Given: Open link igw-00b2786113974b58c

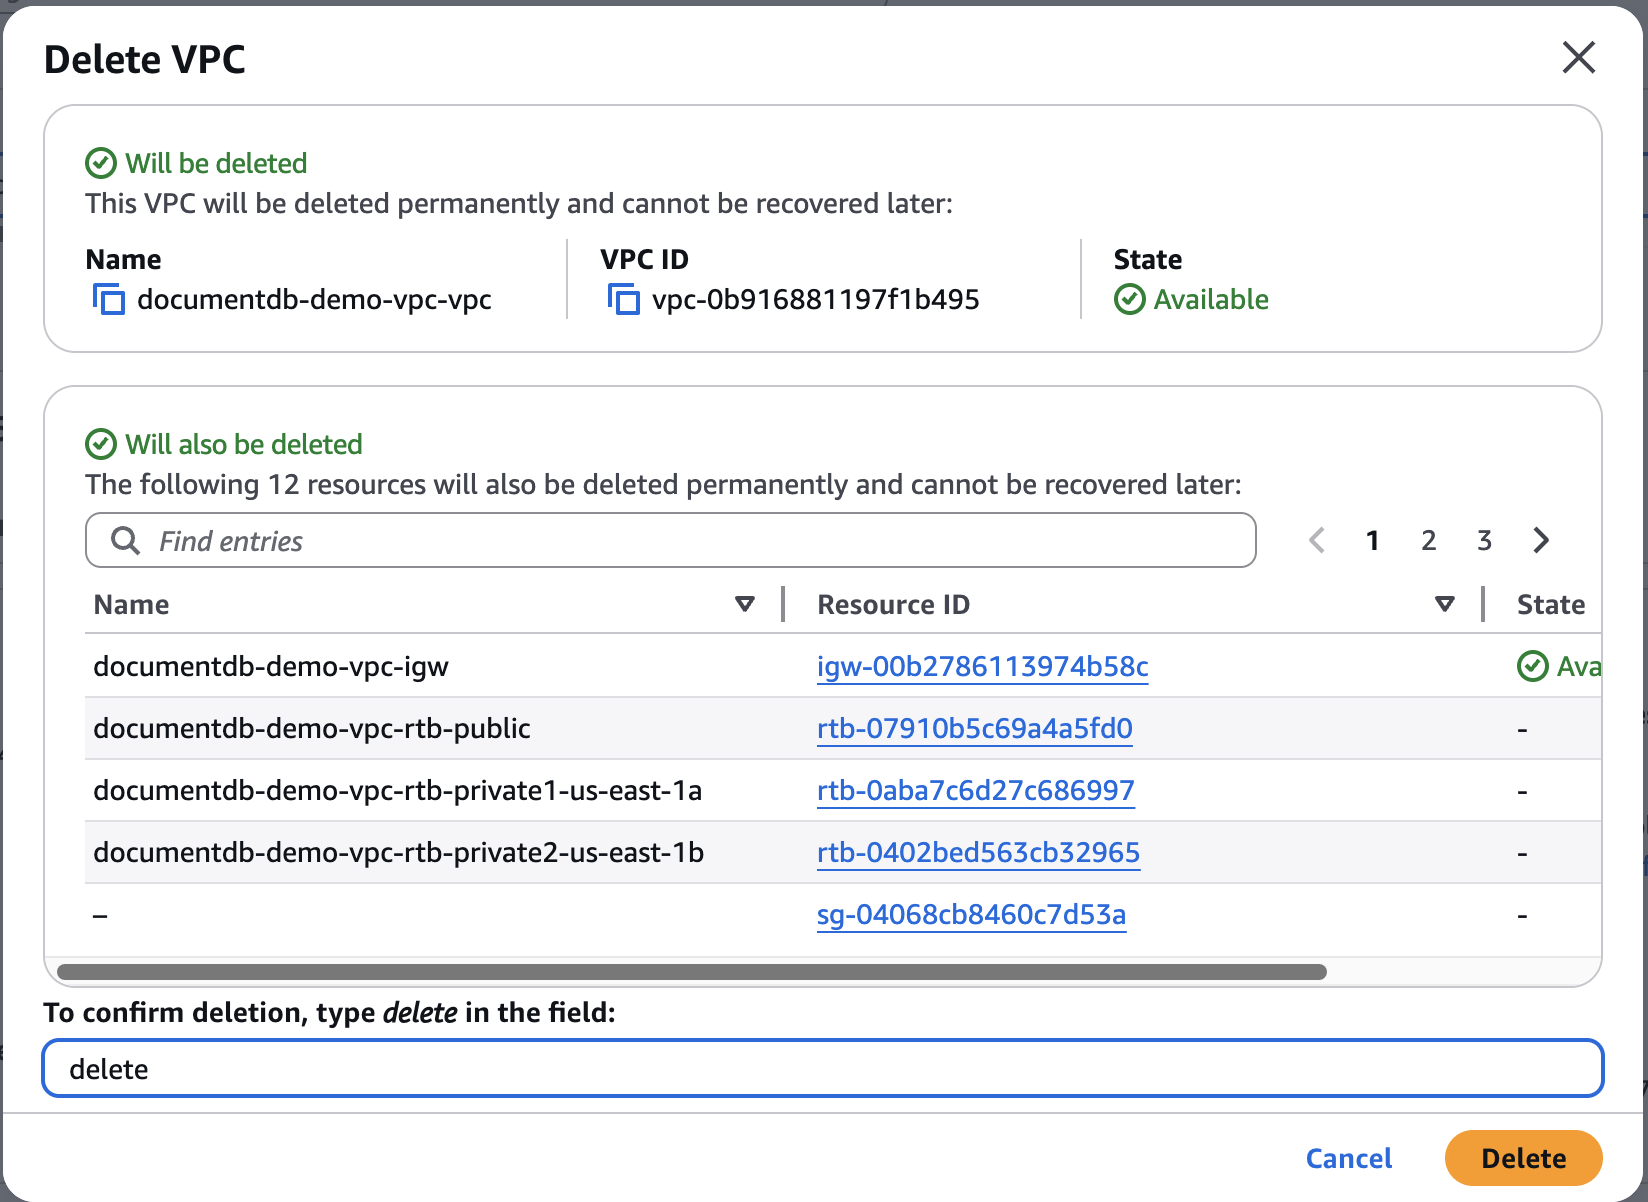Looking at the screenshot, I should (982, 667).
